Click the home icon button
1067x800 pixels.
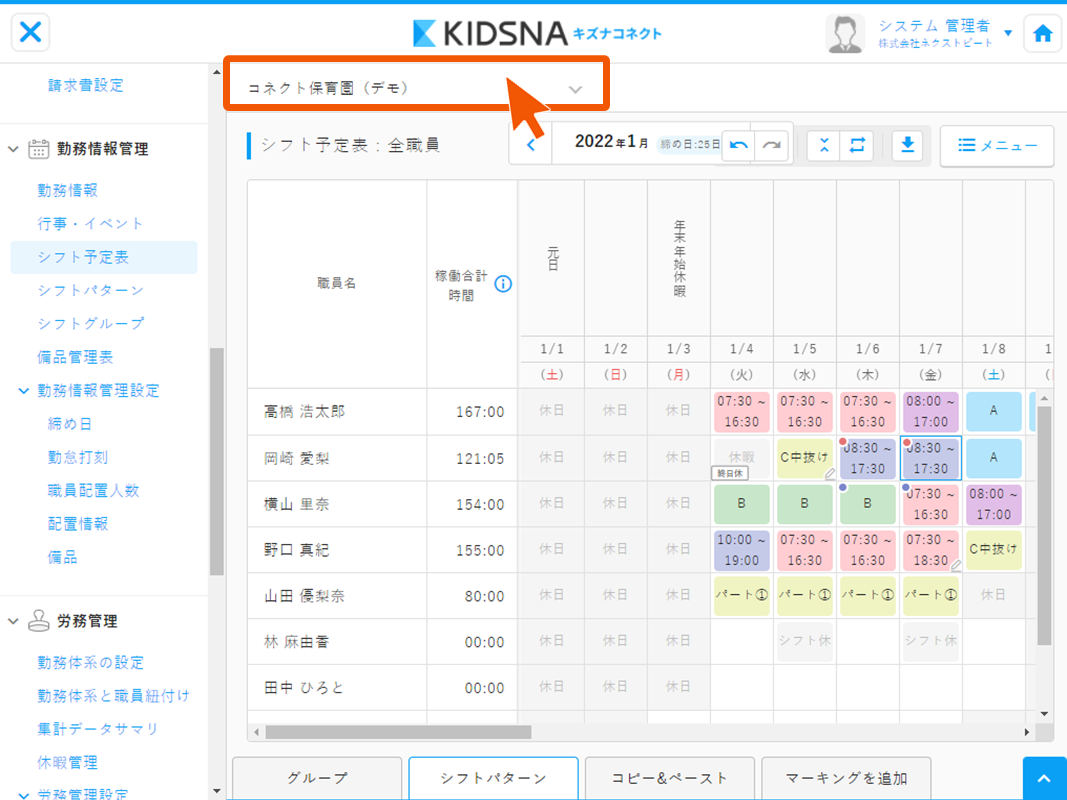click(1042, 33)
